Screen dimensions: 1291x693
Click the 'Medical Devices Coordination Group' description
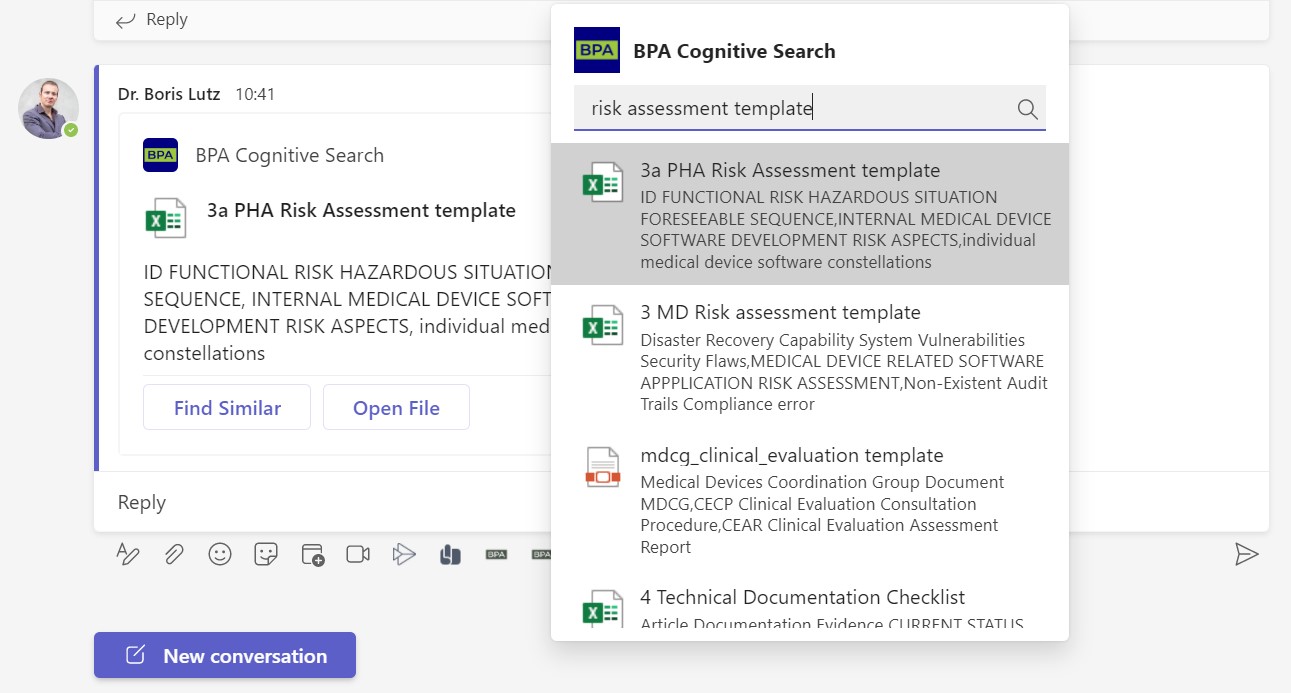(x=822, y=514)
